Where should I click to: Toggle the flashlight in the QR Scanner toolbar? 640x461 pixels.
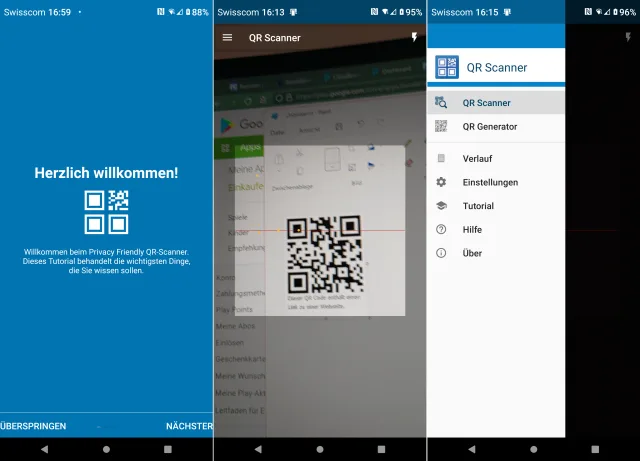(414, 37)
